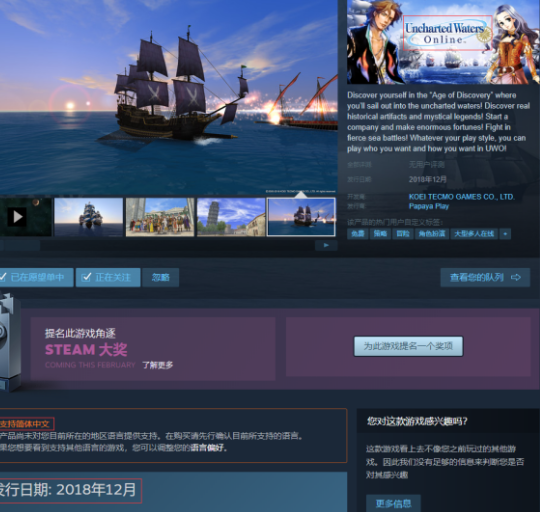540x512 pixels.
Task: Click the 角色扮演 tag
Action: (432, 234)
